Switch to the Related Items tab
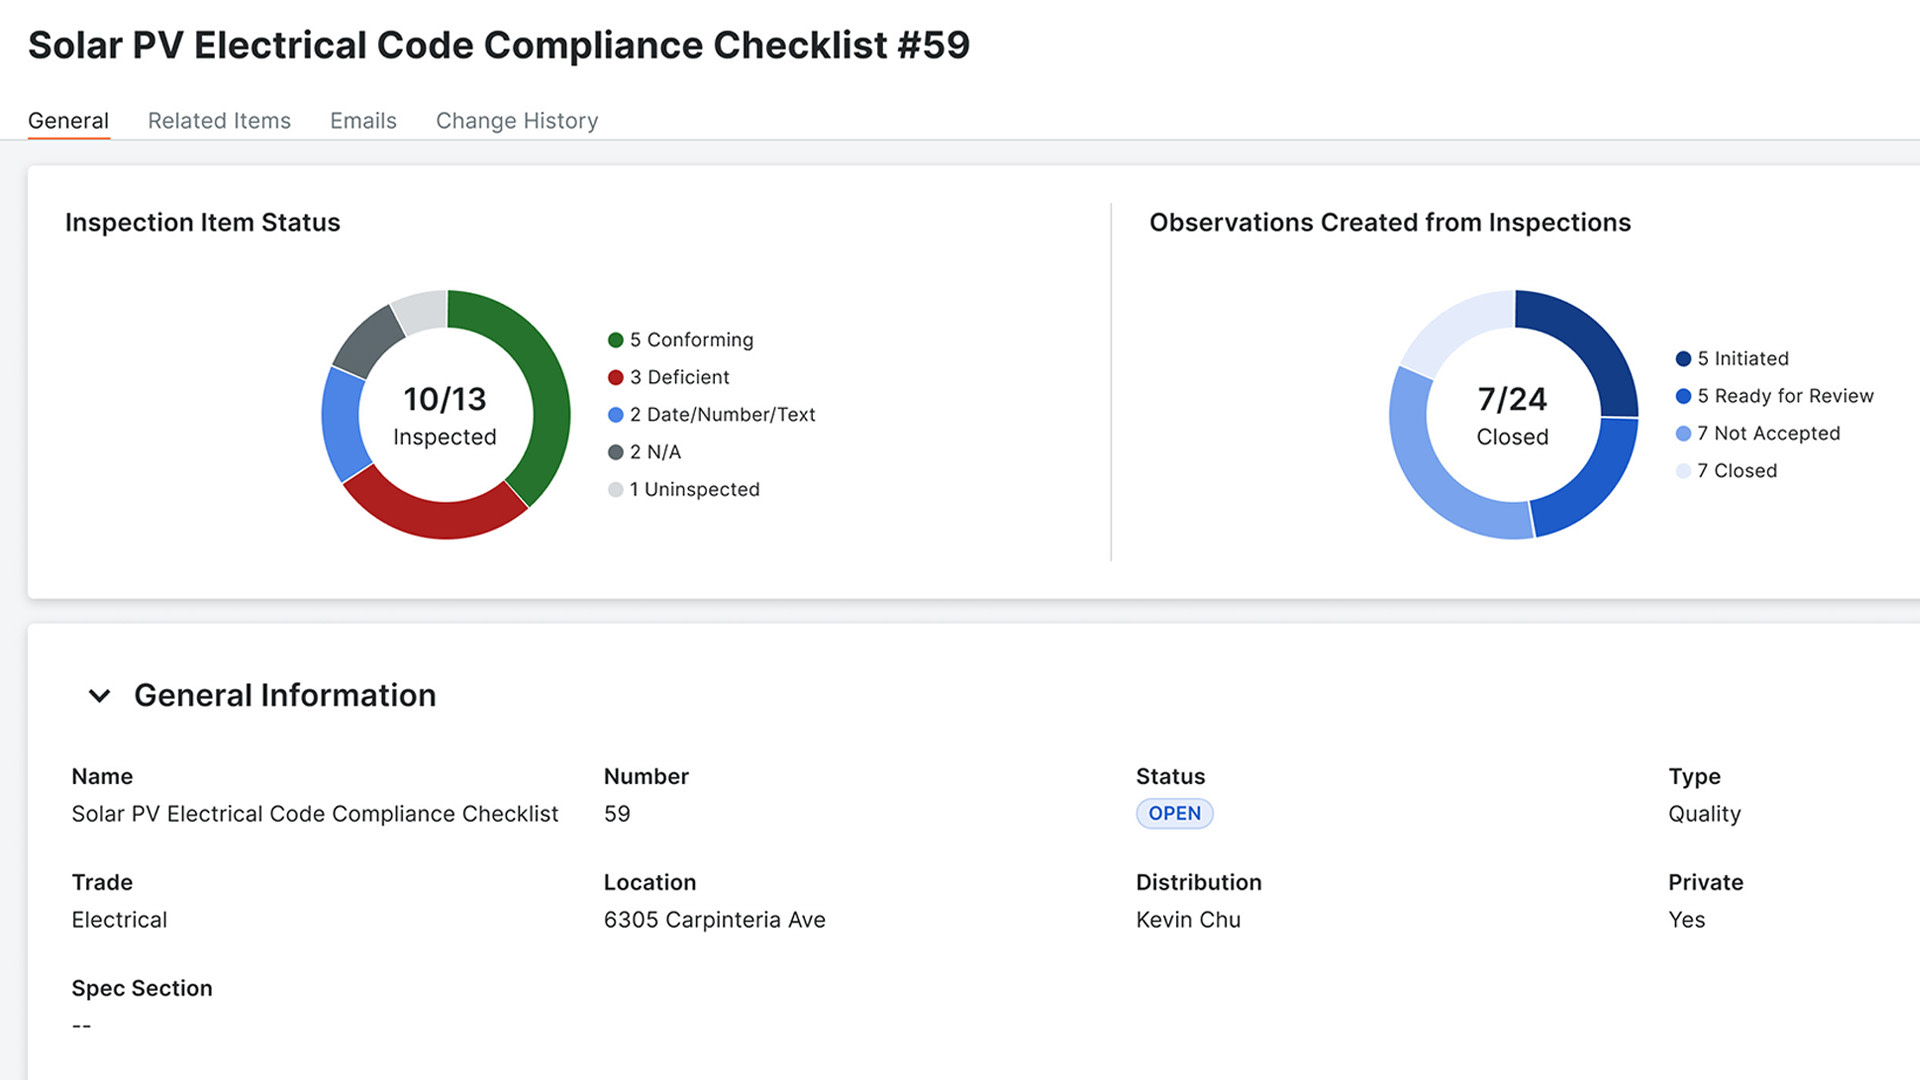 (x=219, y=120)
